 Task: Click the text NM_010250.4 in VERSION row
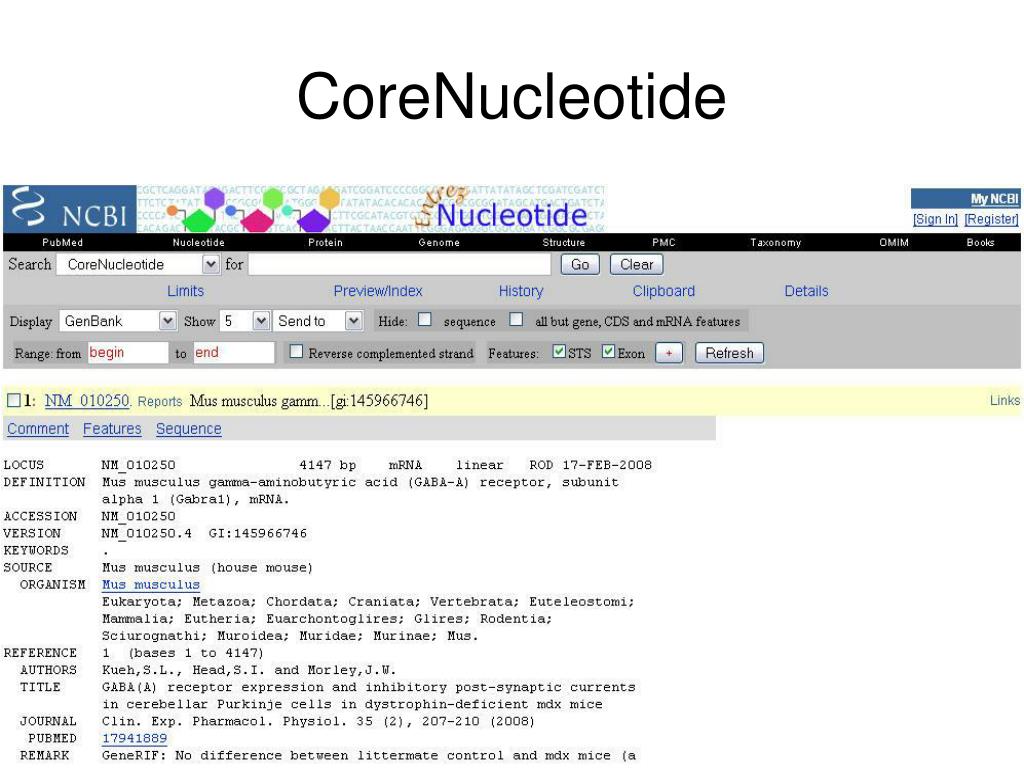click(x=147, y=534)
